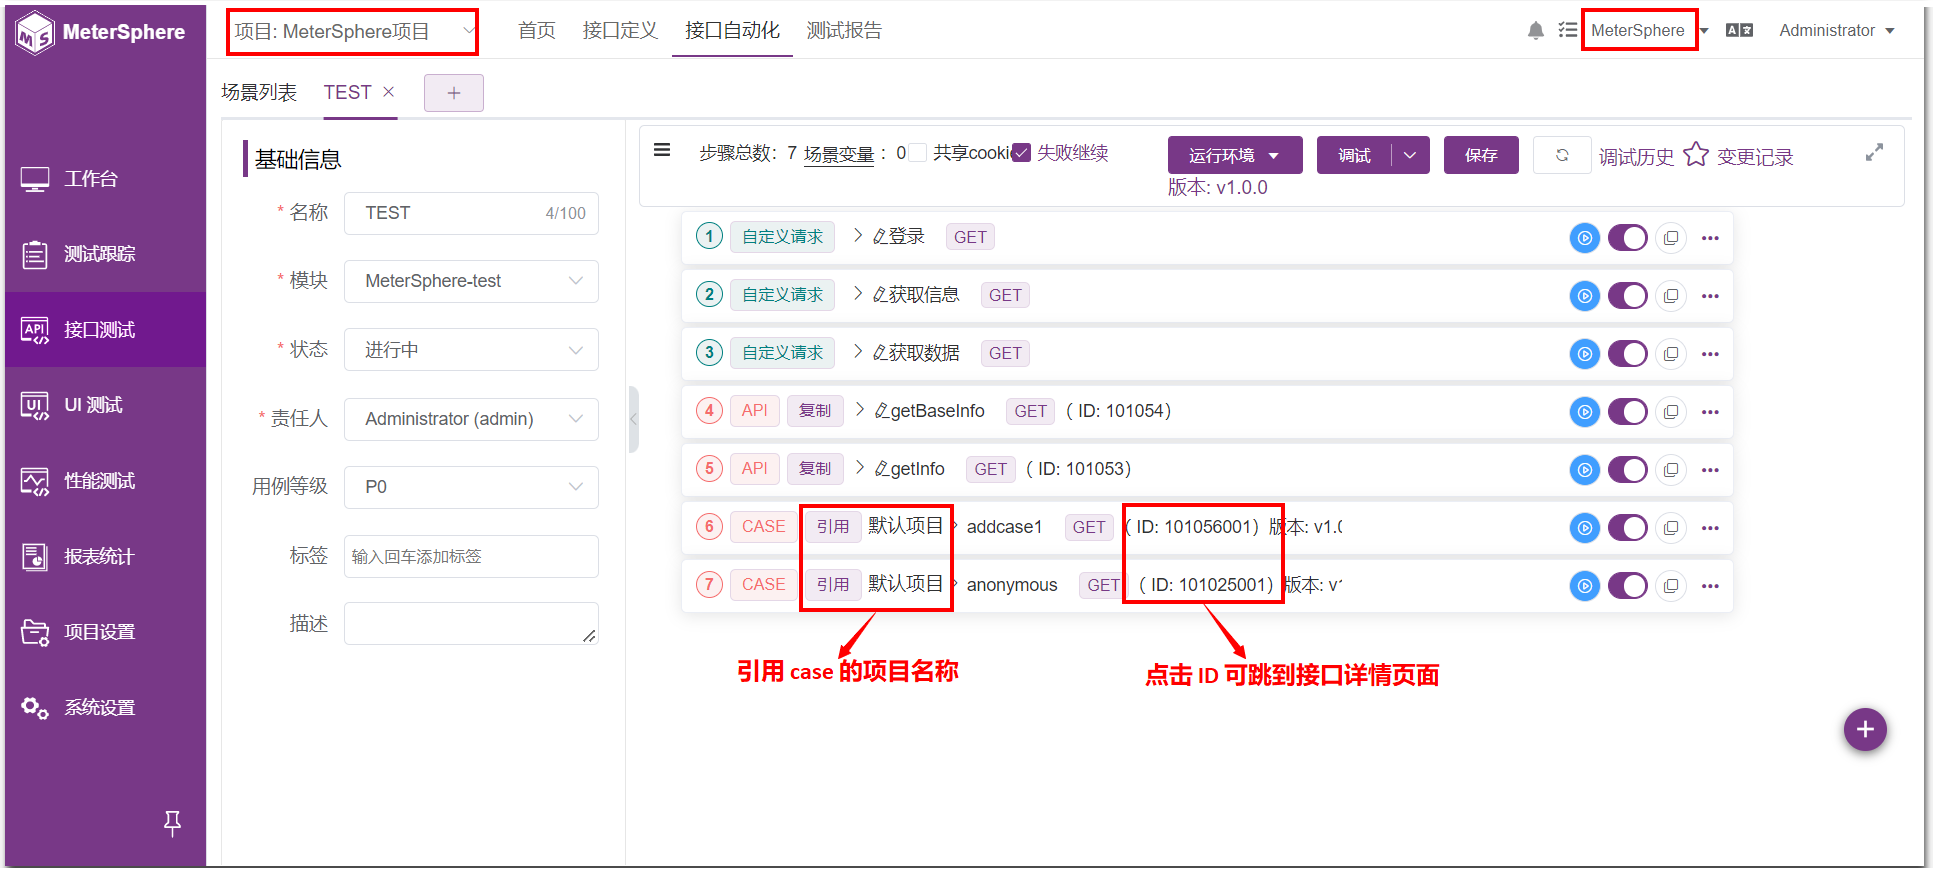Uncheck the 失败继续 checkbox
This screenshot has height=875, width=1933.
(1021, 153)
